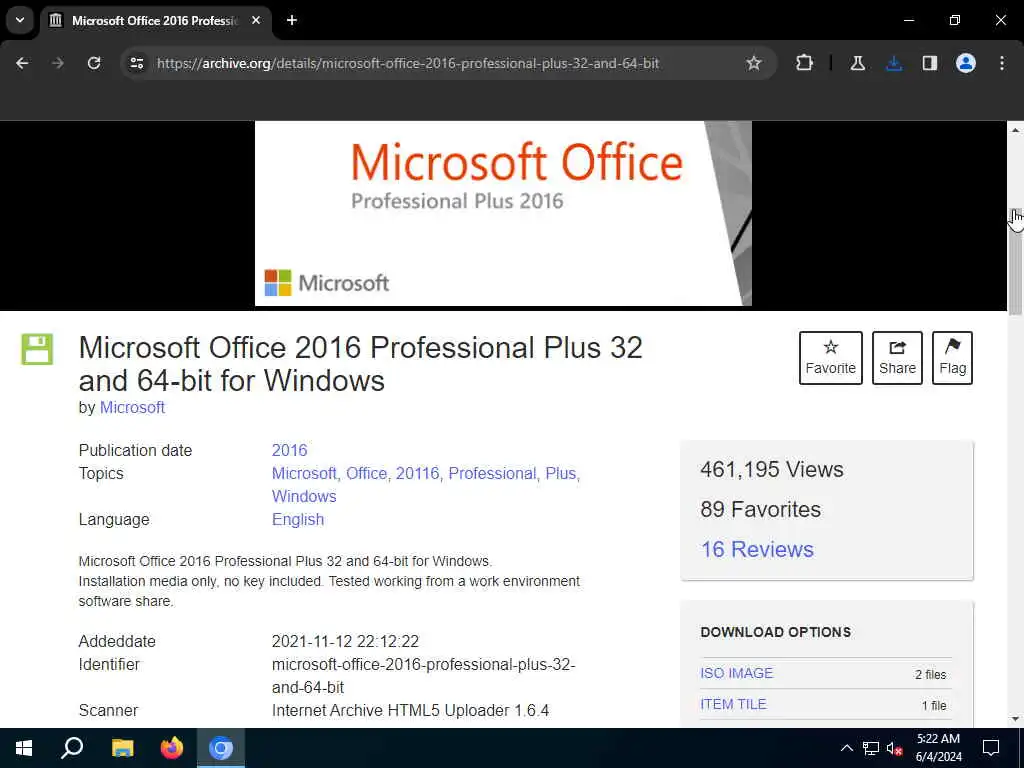The width and height of the screenshot is (1024, 768).
Task: Switch to Chromium taskbar icon
Action: (221, 748)
